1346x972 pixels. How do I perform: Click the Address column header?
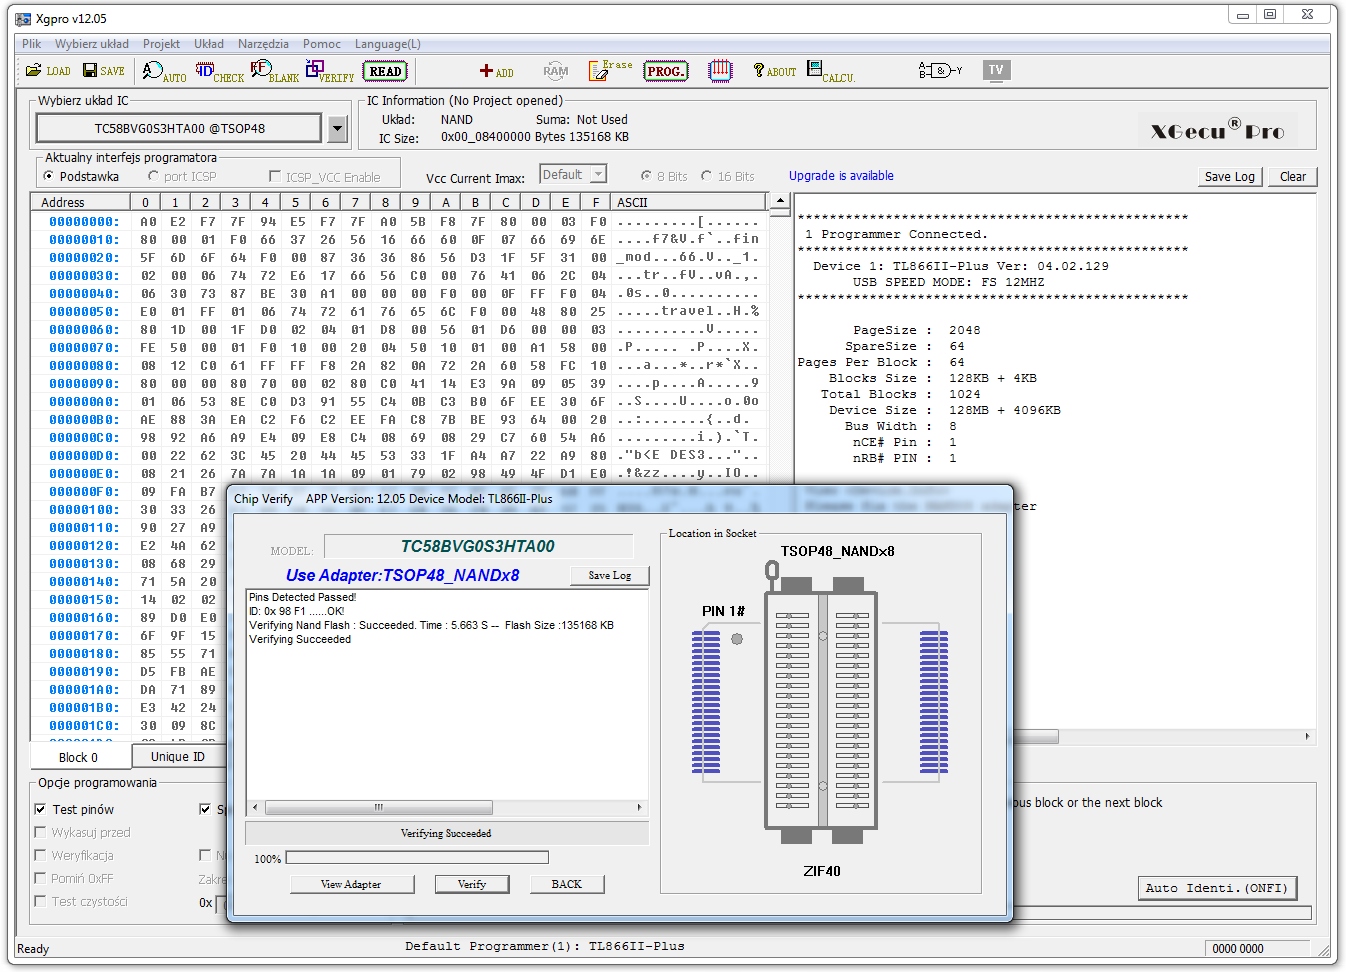pos(80,202)
